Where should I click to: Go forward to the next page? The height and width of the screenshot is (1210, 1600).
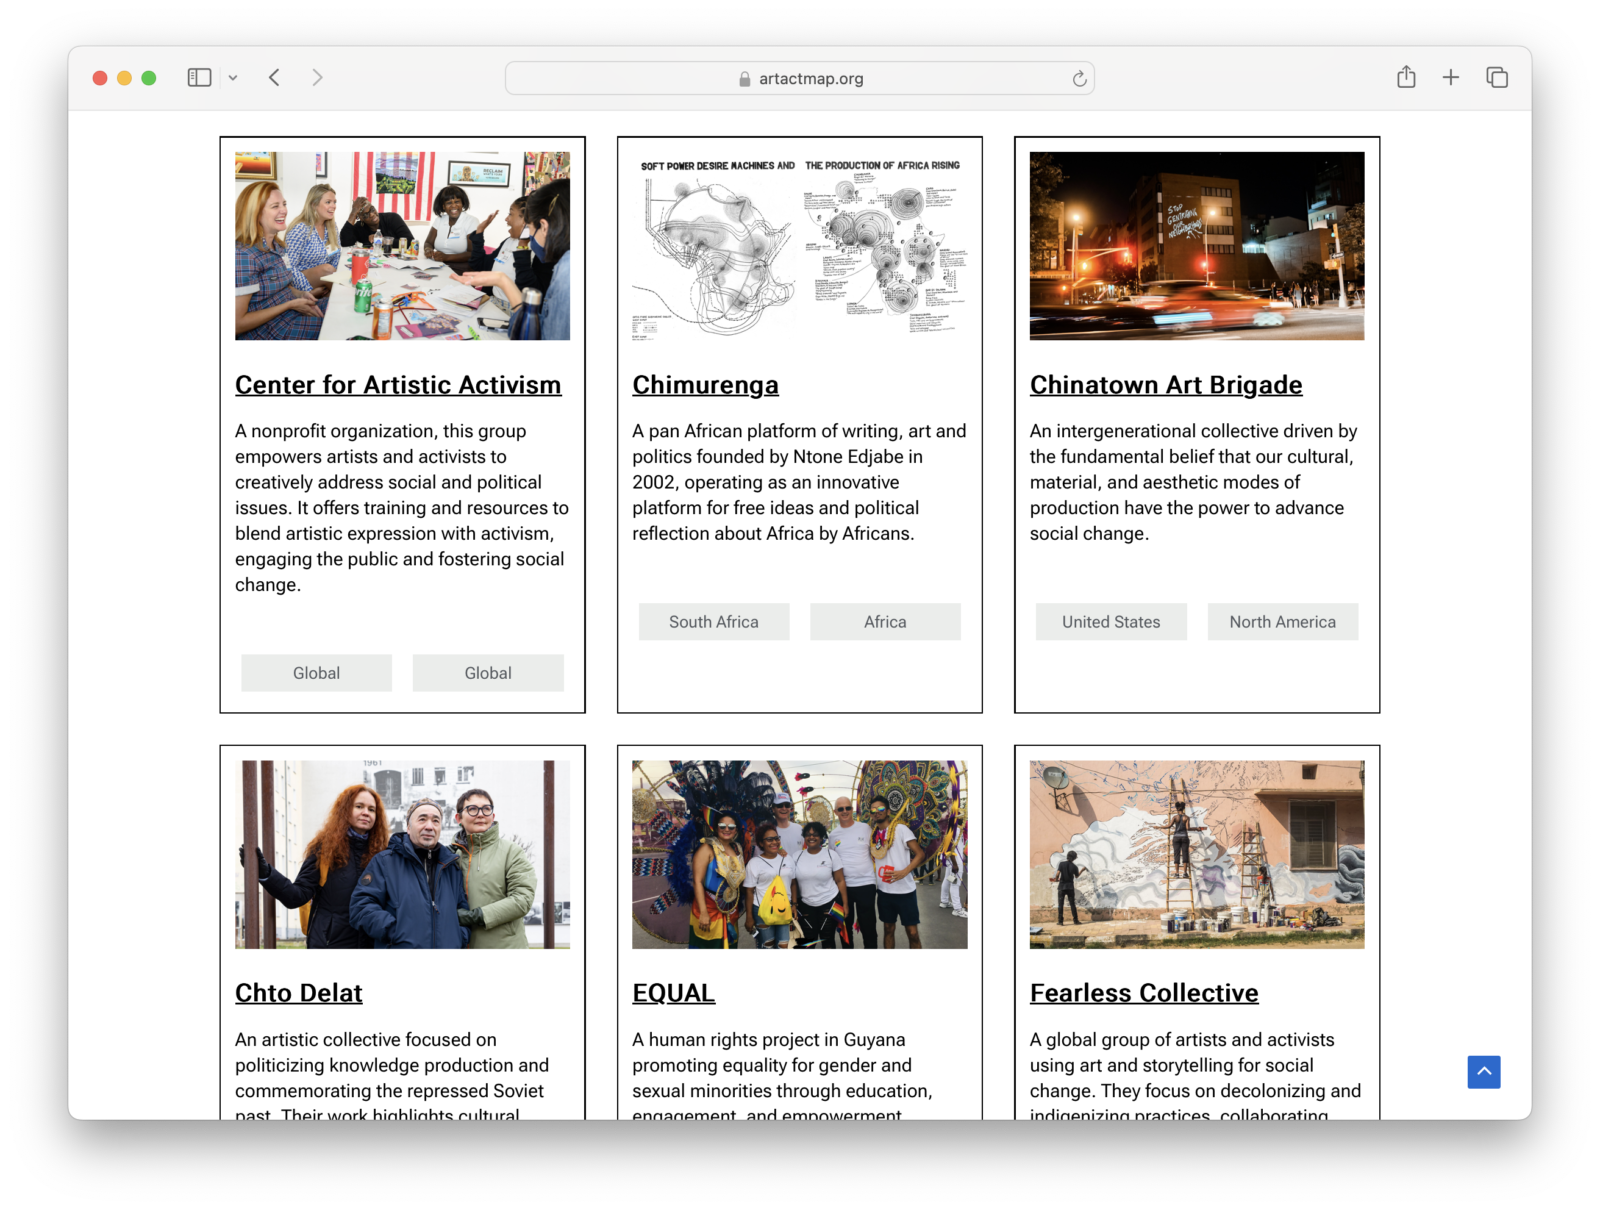(317, 78)
